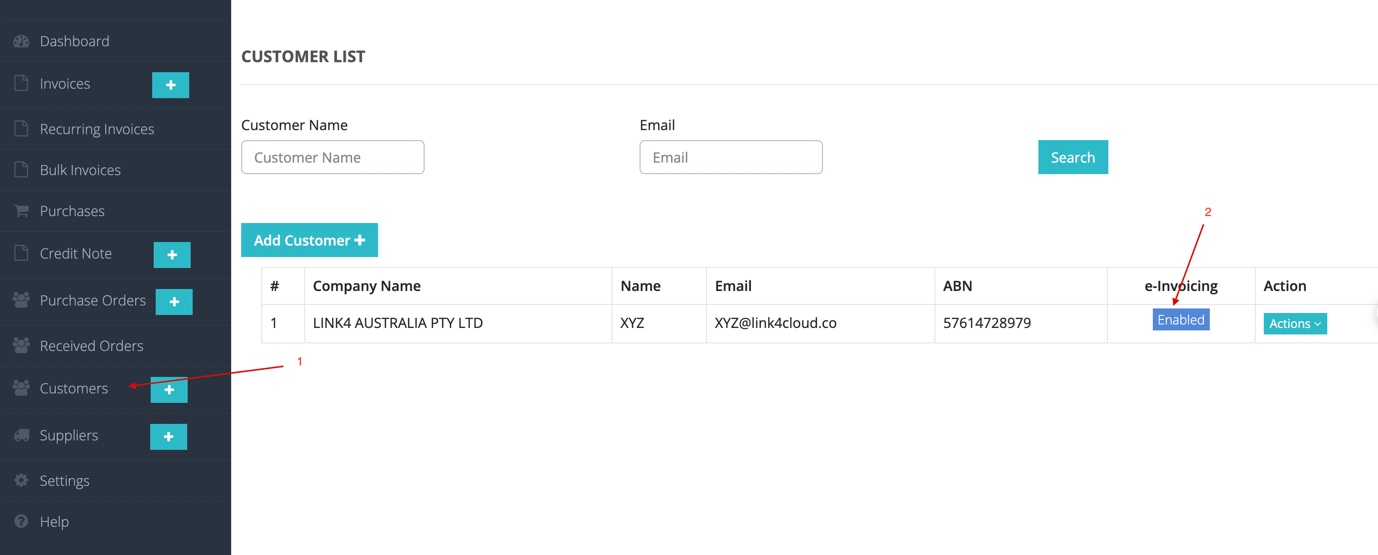Open the Suppliers menu item

69,436
